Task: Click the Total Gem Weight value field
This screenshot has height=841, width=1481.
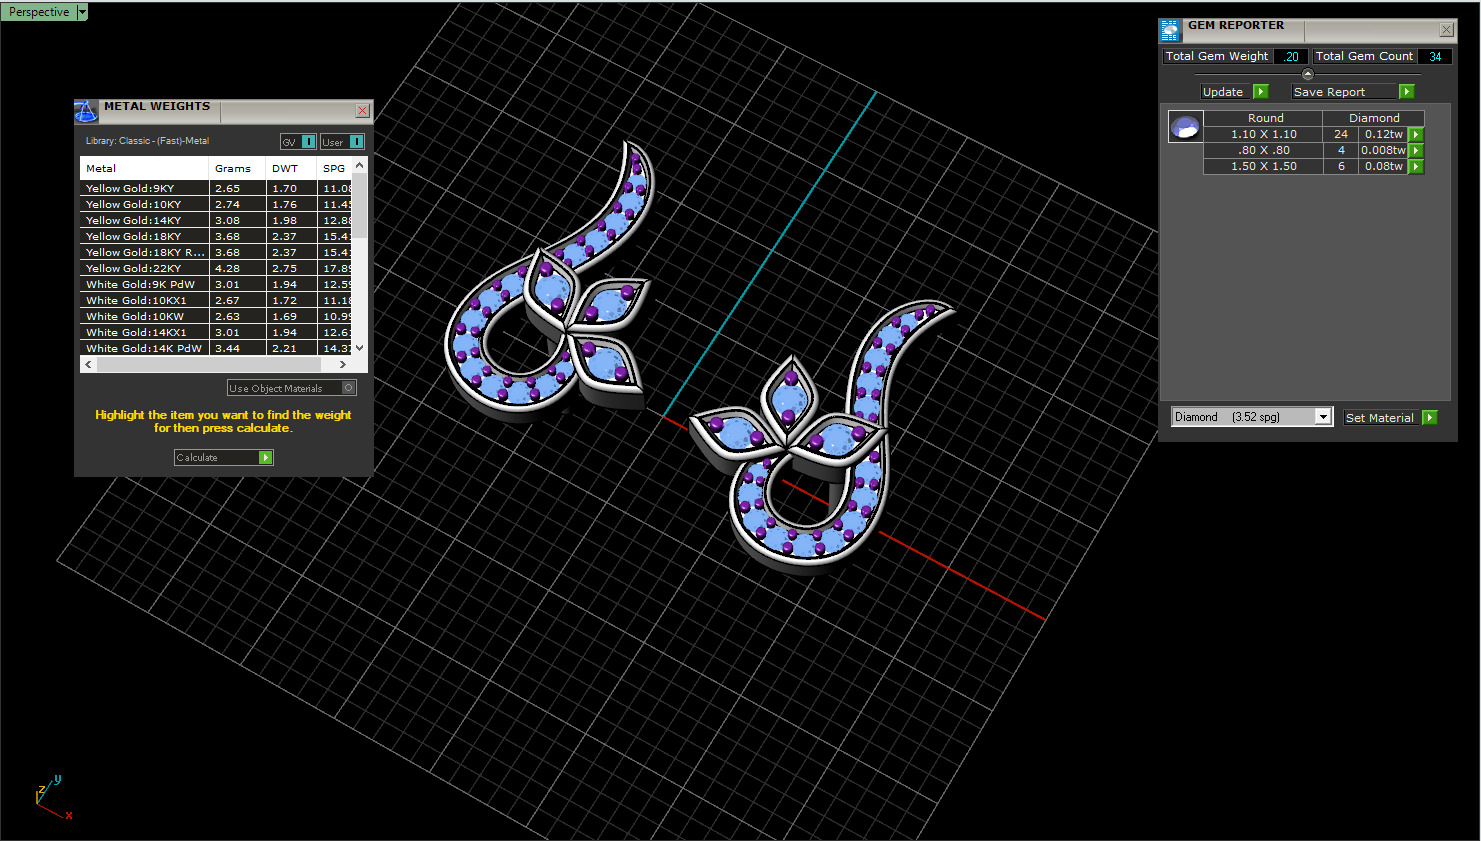Action: pyautogui.click(x=1291, y=56)
